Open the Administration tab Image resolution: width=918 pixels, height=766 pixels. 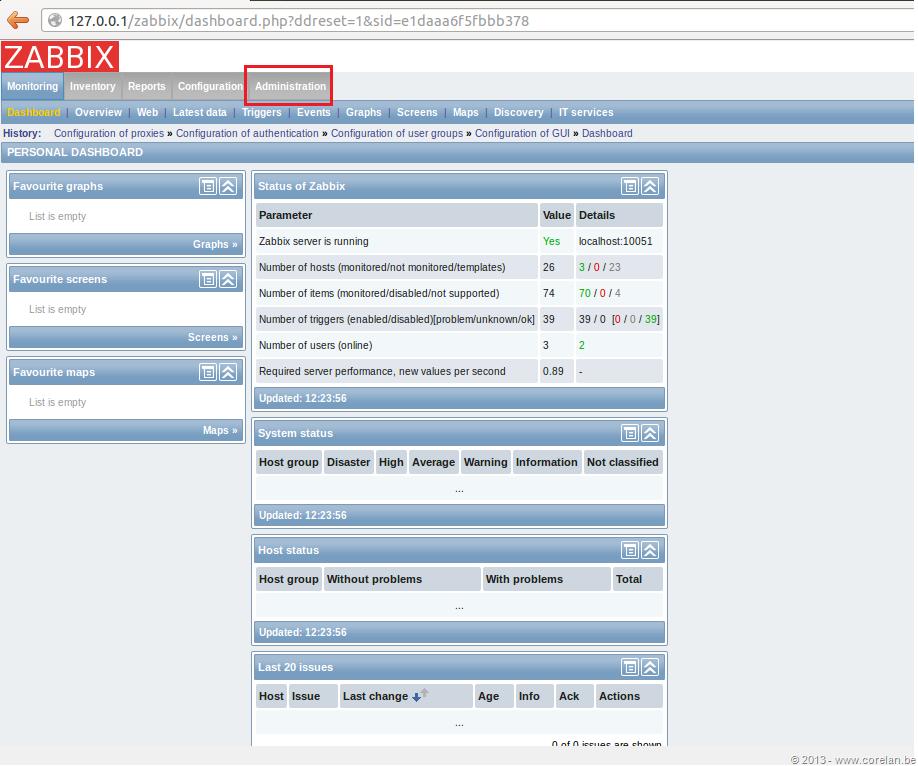point(290,86)
